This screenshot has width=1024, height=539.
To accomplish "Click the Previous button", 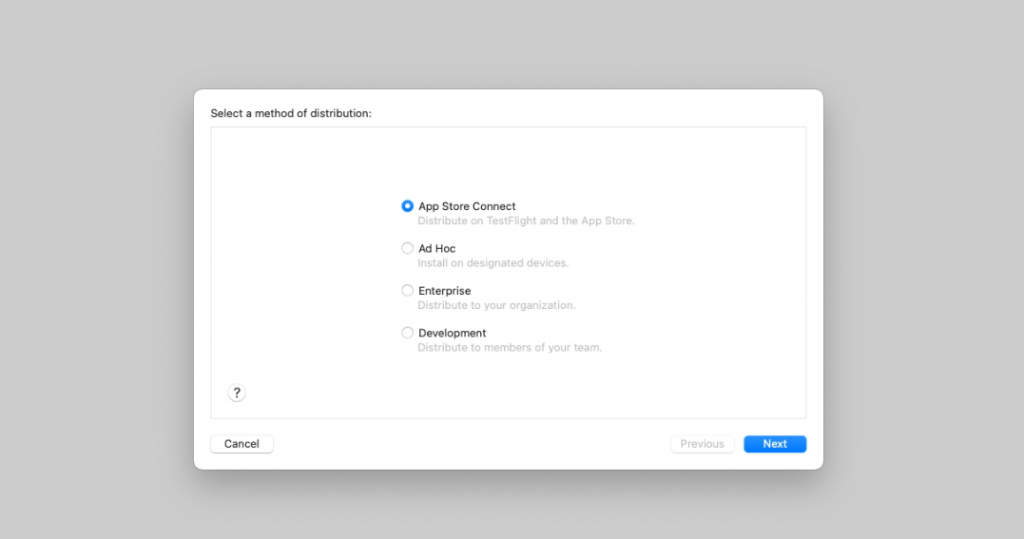I will tap(702, 444).
